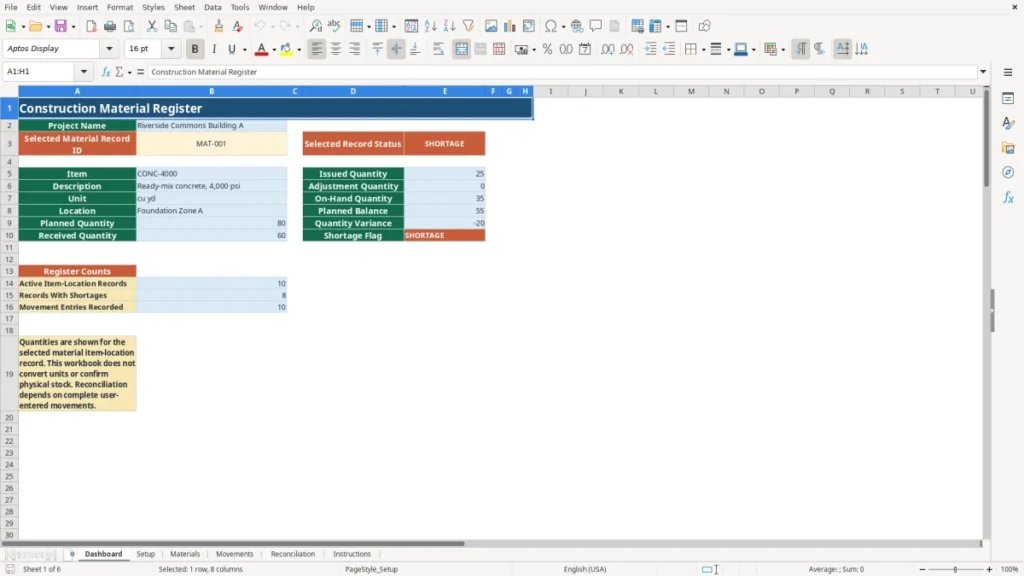Image resolution: width=1024 pixels, height=576 pixels.
Task: Apply AutoFilter funnel icon
Action: 468,26
